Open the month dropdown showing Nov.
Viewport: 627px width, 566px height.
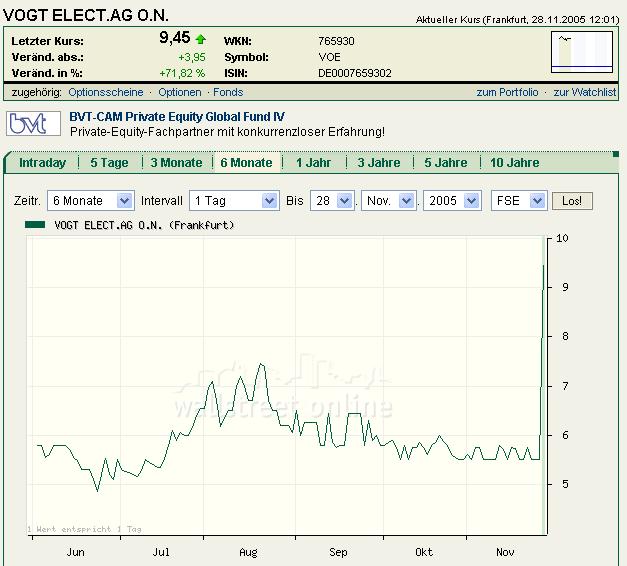click(x=389, y=200)
